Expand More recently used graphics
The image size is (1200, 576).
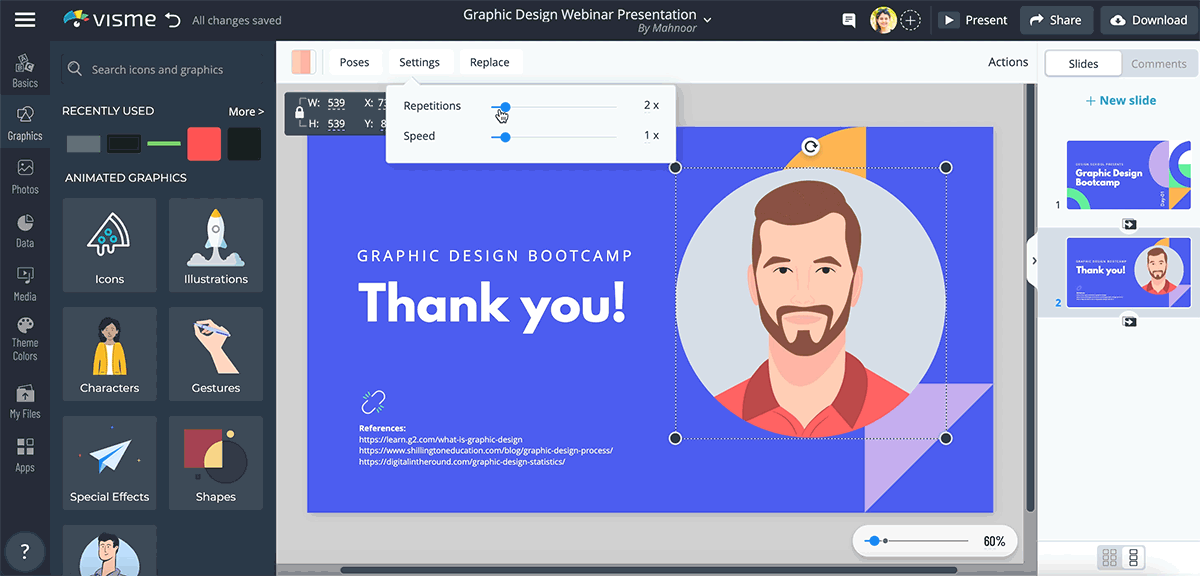pos(246,112)
